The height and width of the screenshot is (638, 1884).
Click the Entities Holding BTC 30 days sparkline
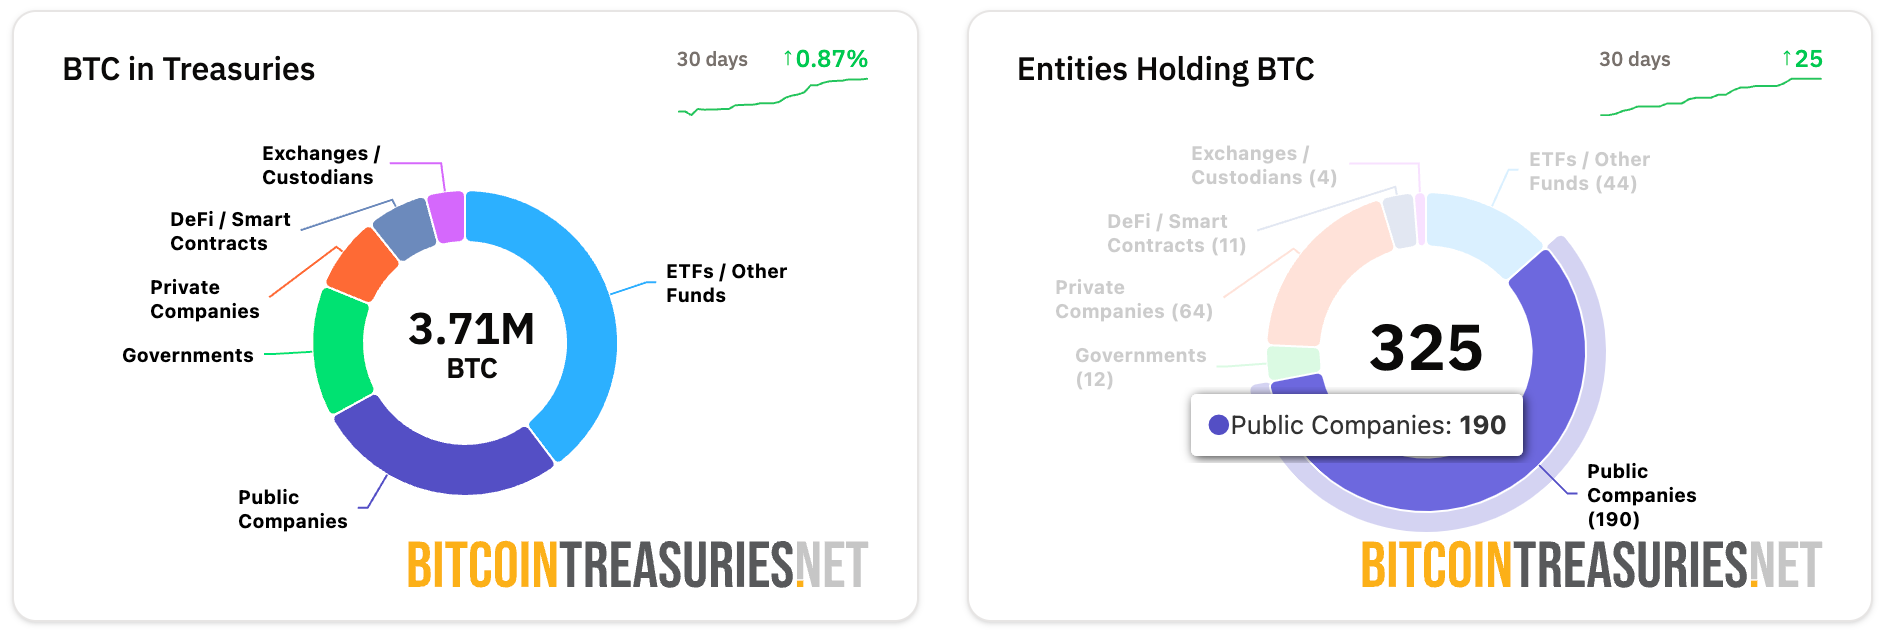tap(1710, 96)
